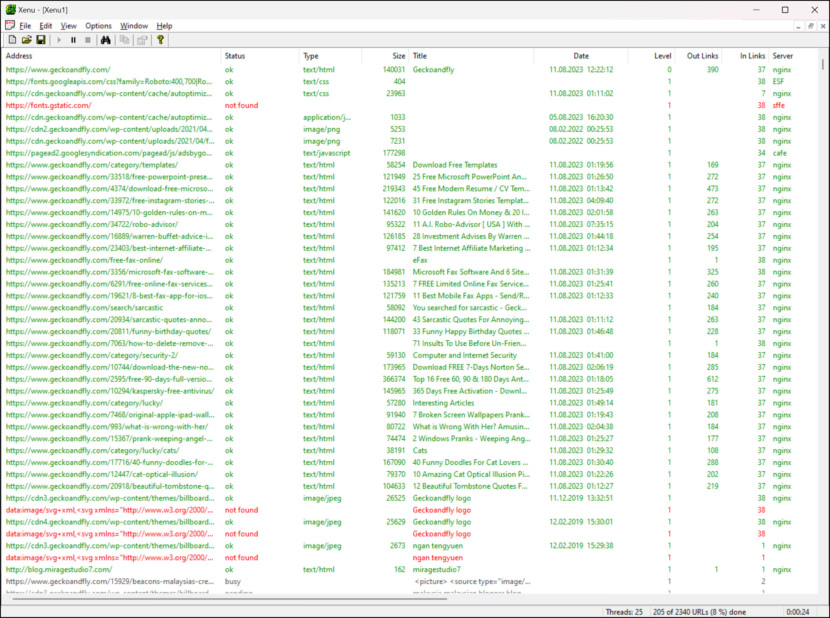This screenshot has height=618, width=830.
Task: Click the Xenu document icon beside File
Action: click(x=9, y=25)
